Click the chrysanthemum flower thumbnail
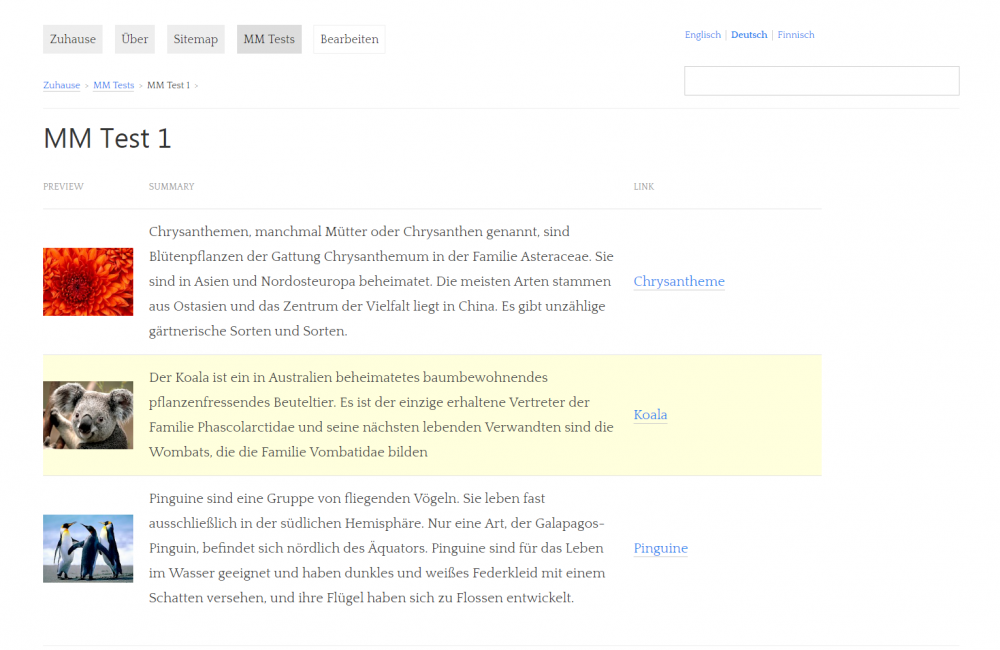 (x=88, y=281)
